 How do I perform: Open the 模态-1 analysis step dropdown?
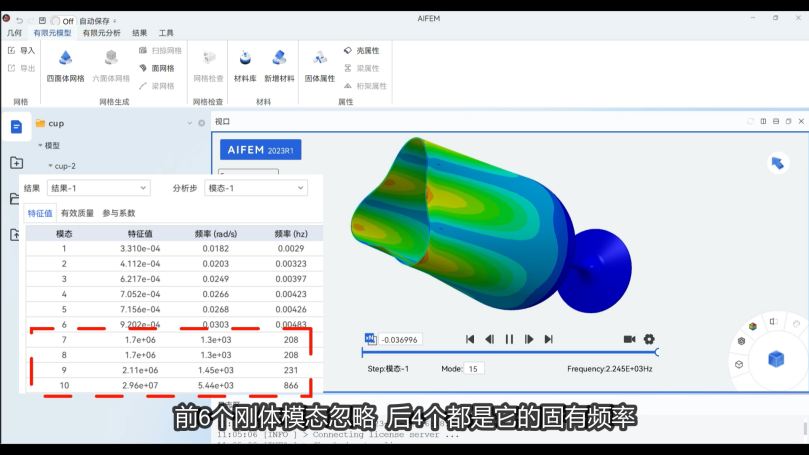tap(256, 188)
